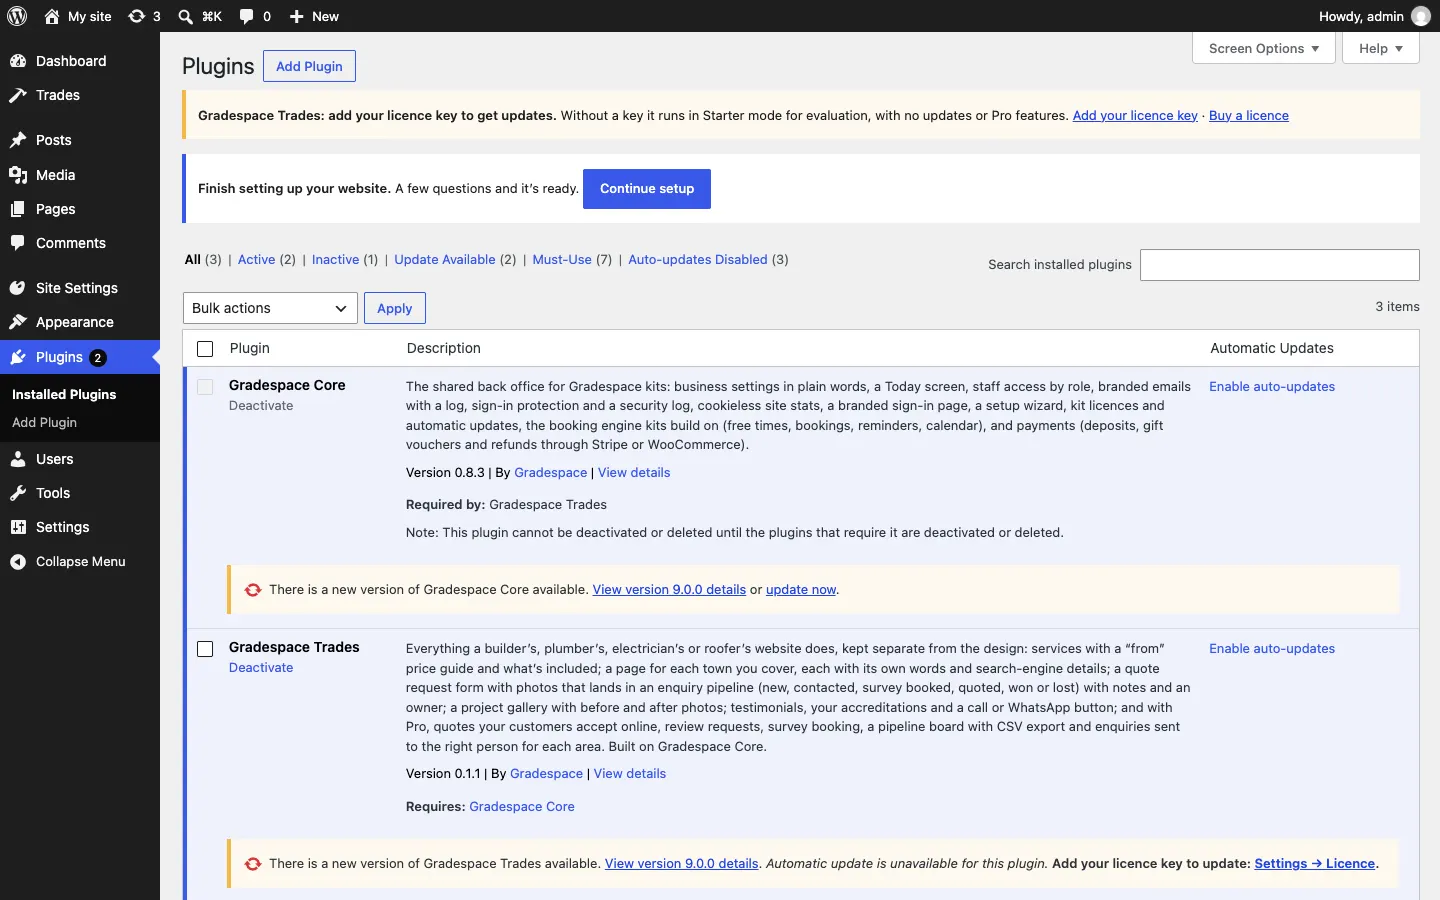
Task: Click in the Search installed plugins field
Action: [1280, 265]
